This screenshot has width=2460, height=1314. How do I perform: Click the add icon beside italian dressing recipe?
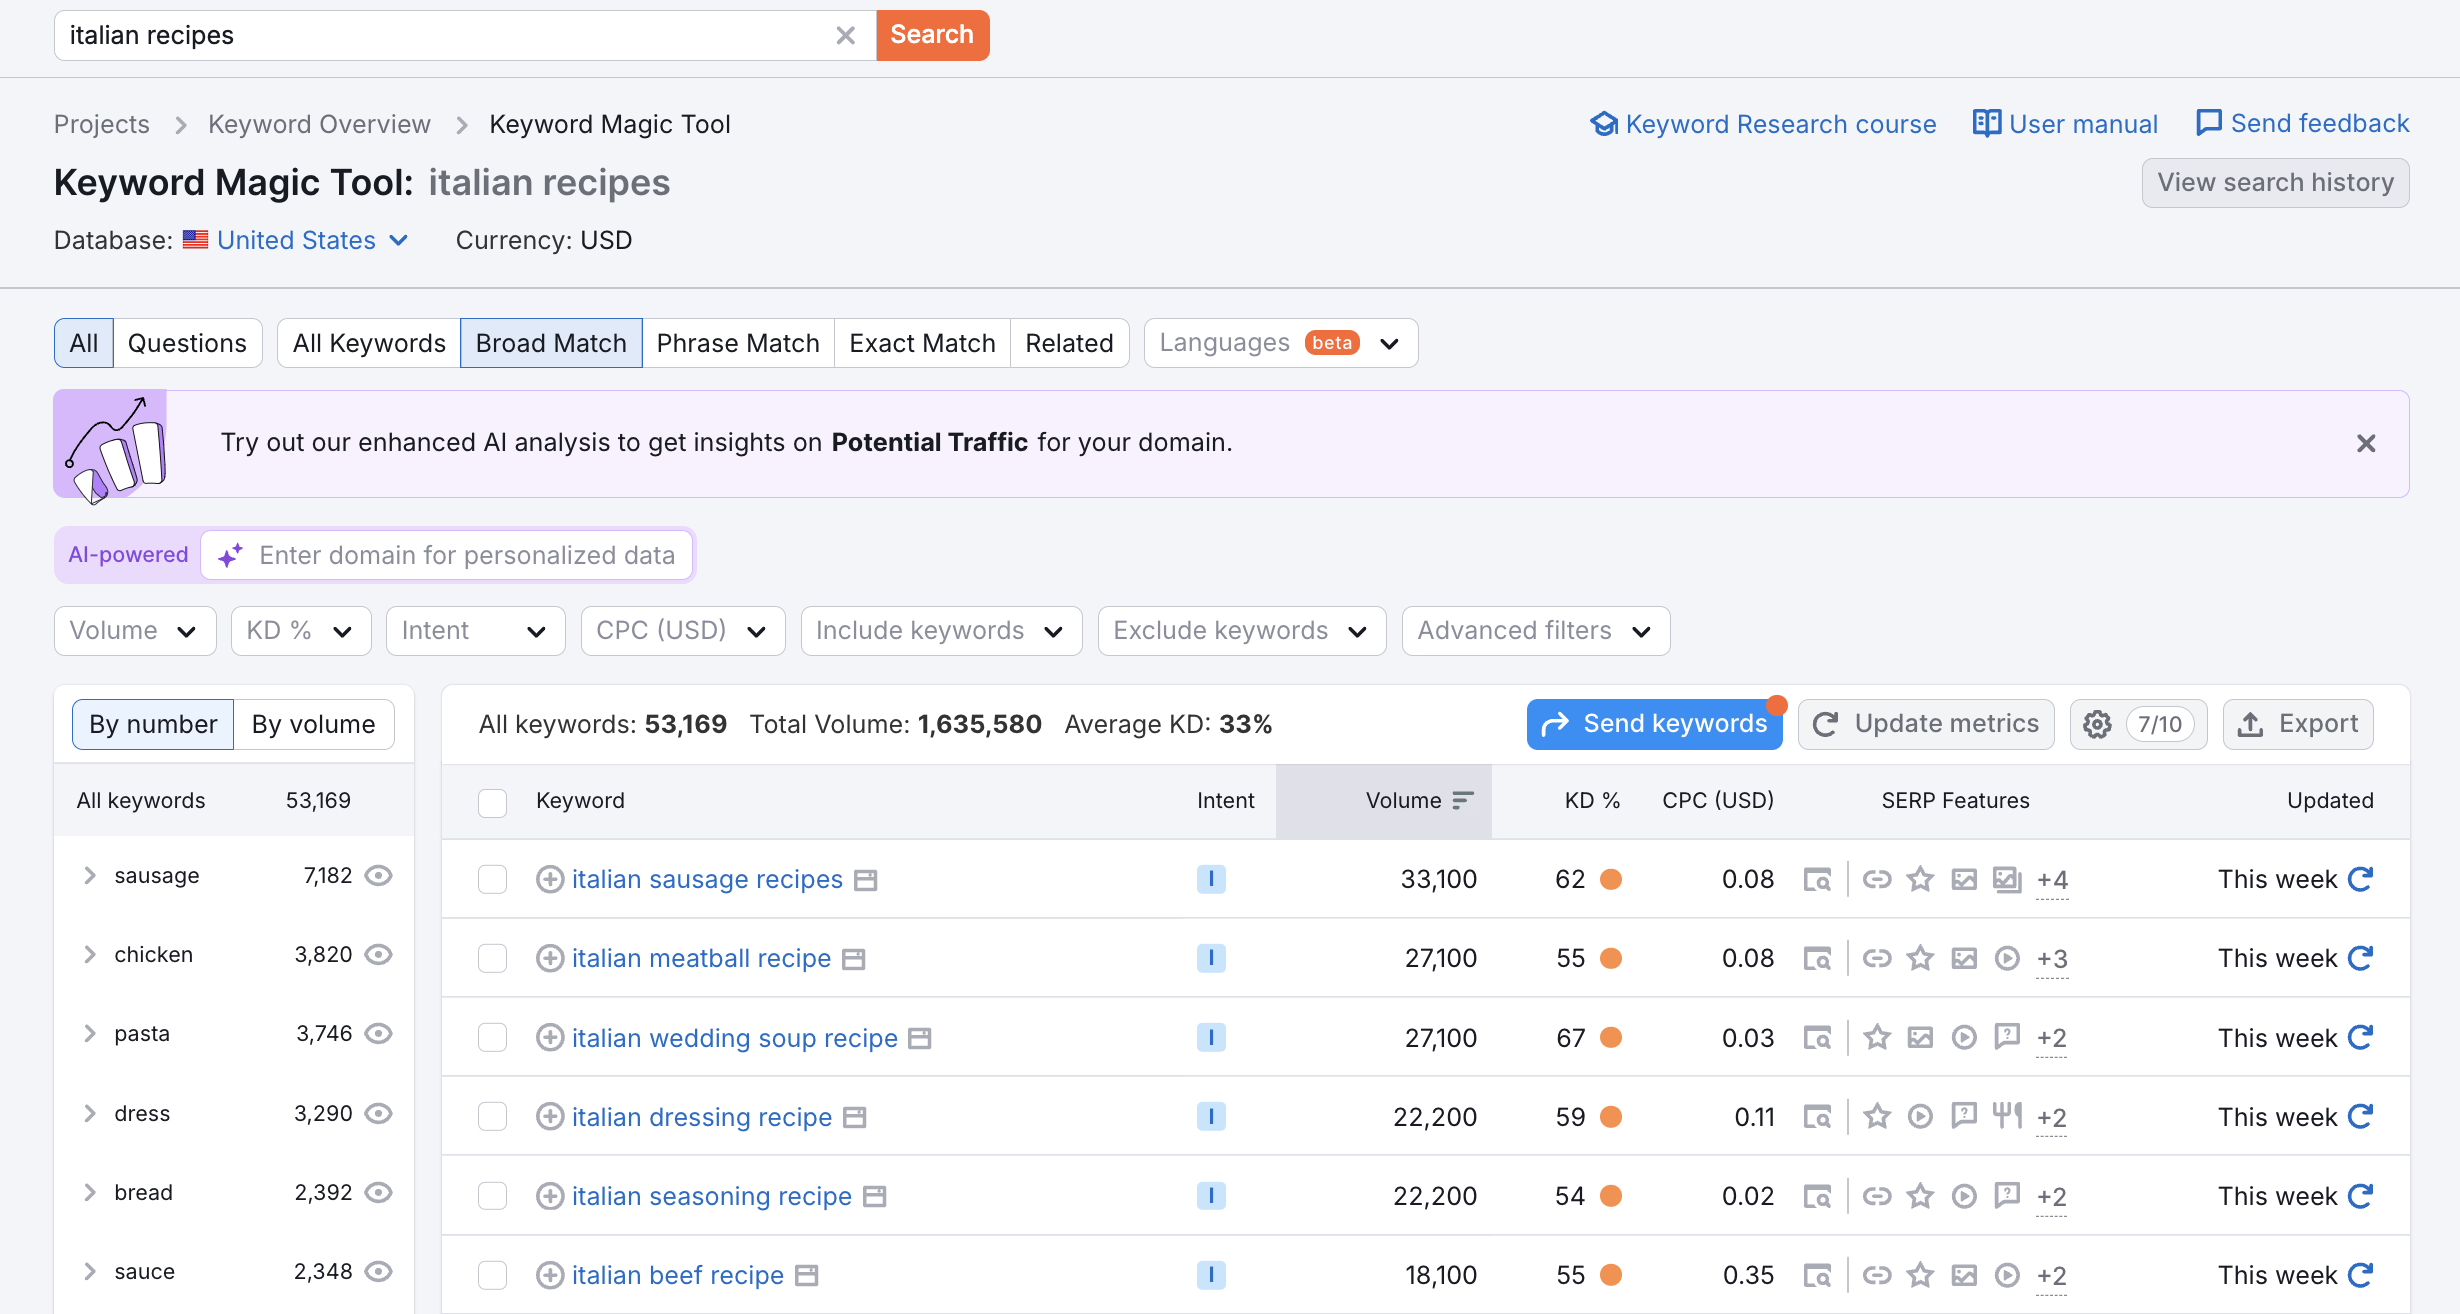pyautogui.click(x=550, y=1117)
